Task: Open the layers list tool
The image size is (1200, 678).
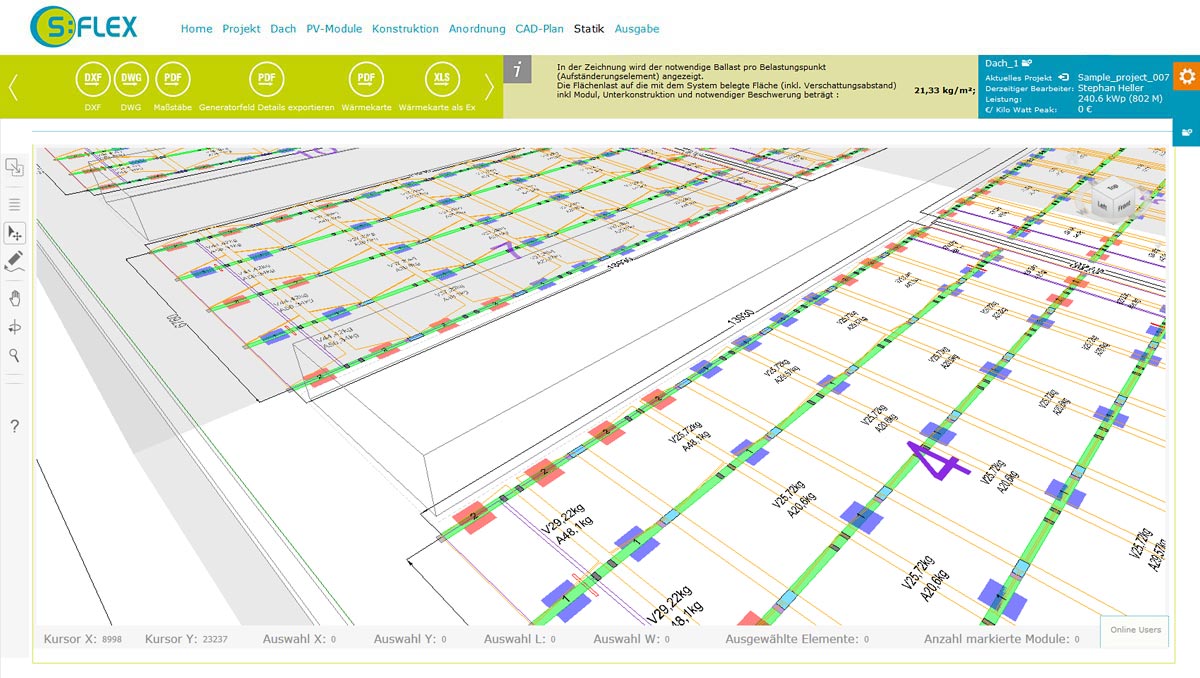Action: coord(15,203)
